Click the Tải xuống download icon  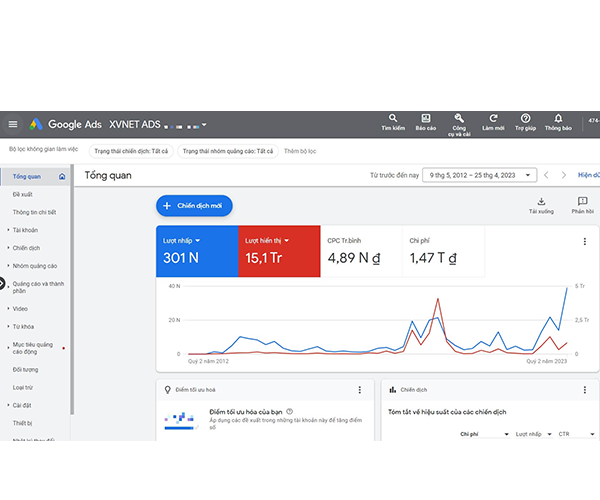click(541, 202)
